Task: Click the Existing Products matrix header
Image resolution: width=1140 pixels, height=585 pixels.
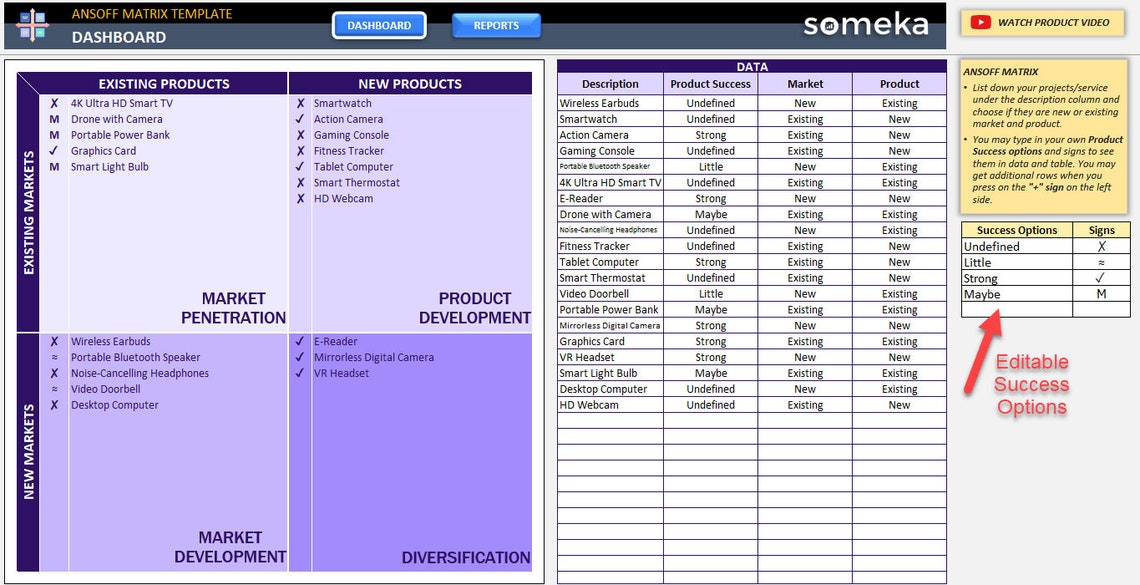Action: (164, 84)
